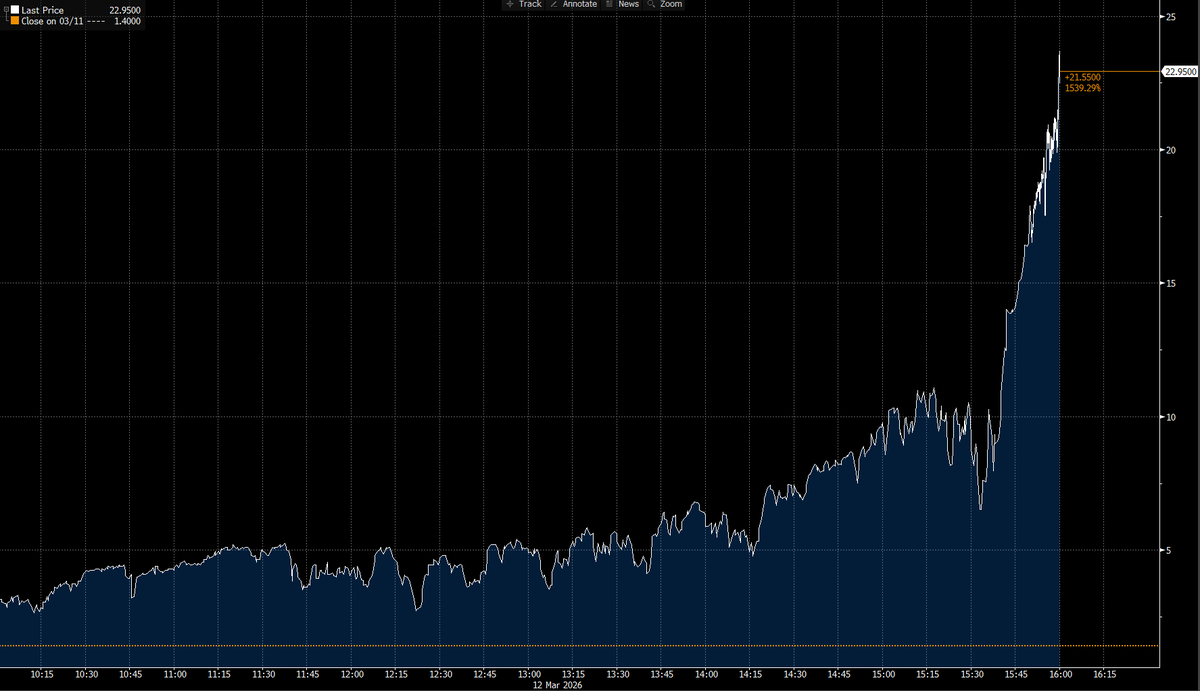Click the 22.9500 last-price axis tag
Image resolution: width=1200 pixels, height=691 pixels.
[x=1179, y=71]
